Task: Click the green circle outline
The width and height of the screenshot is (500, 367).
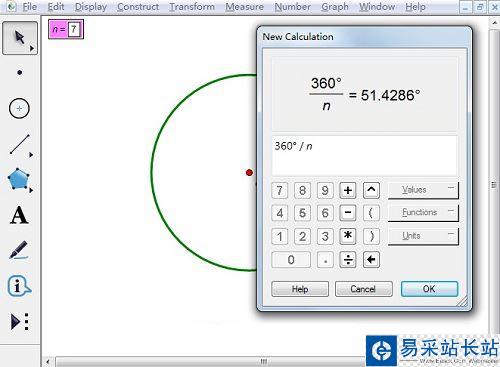Action: click(152, 173)
